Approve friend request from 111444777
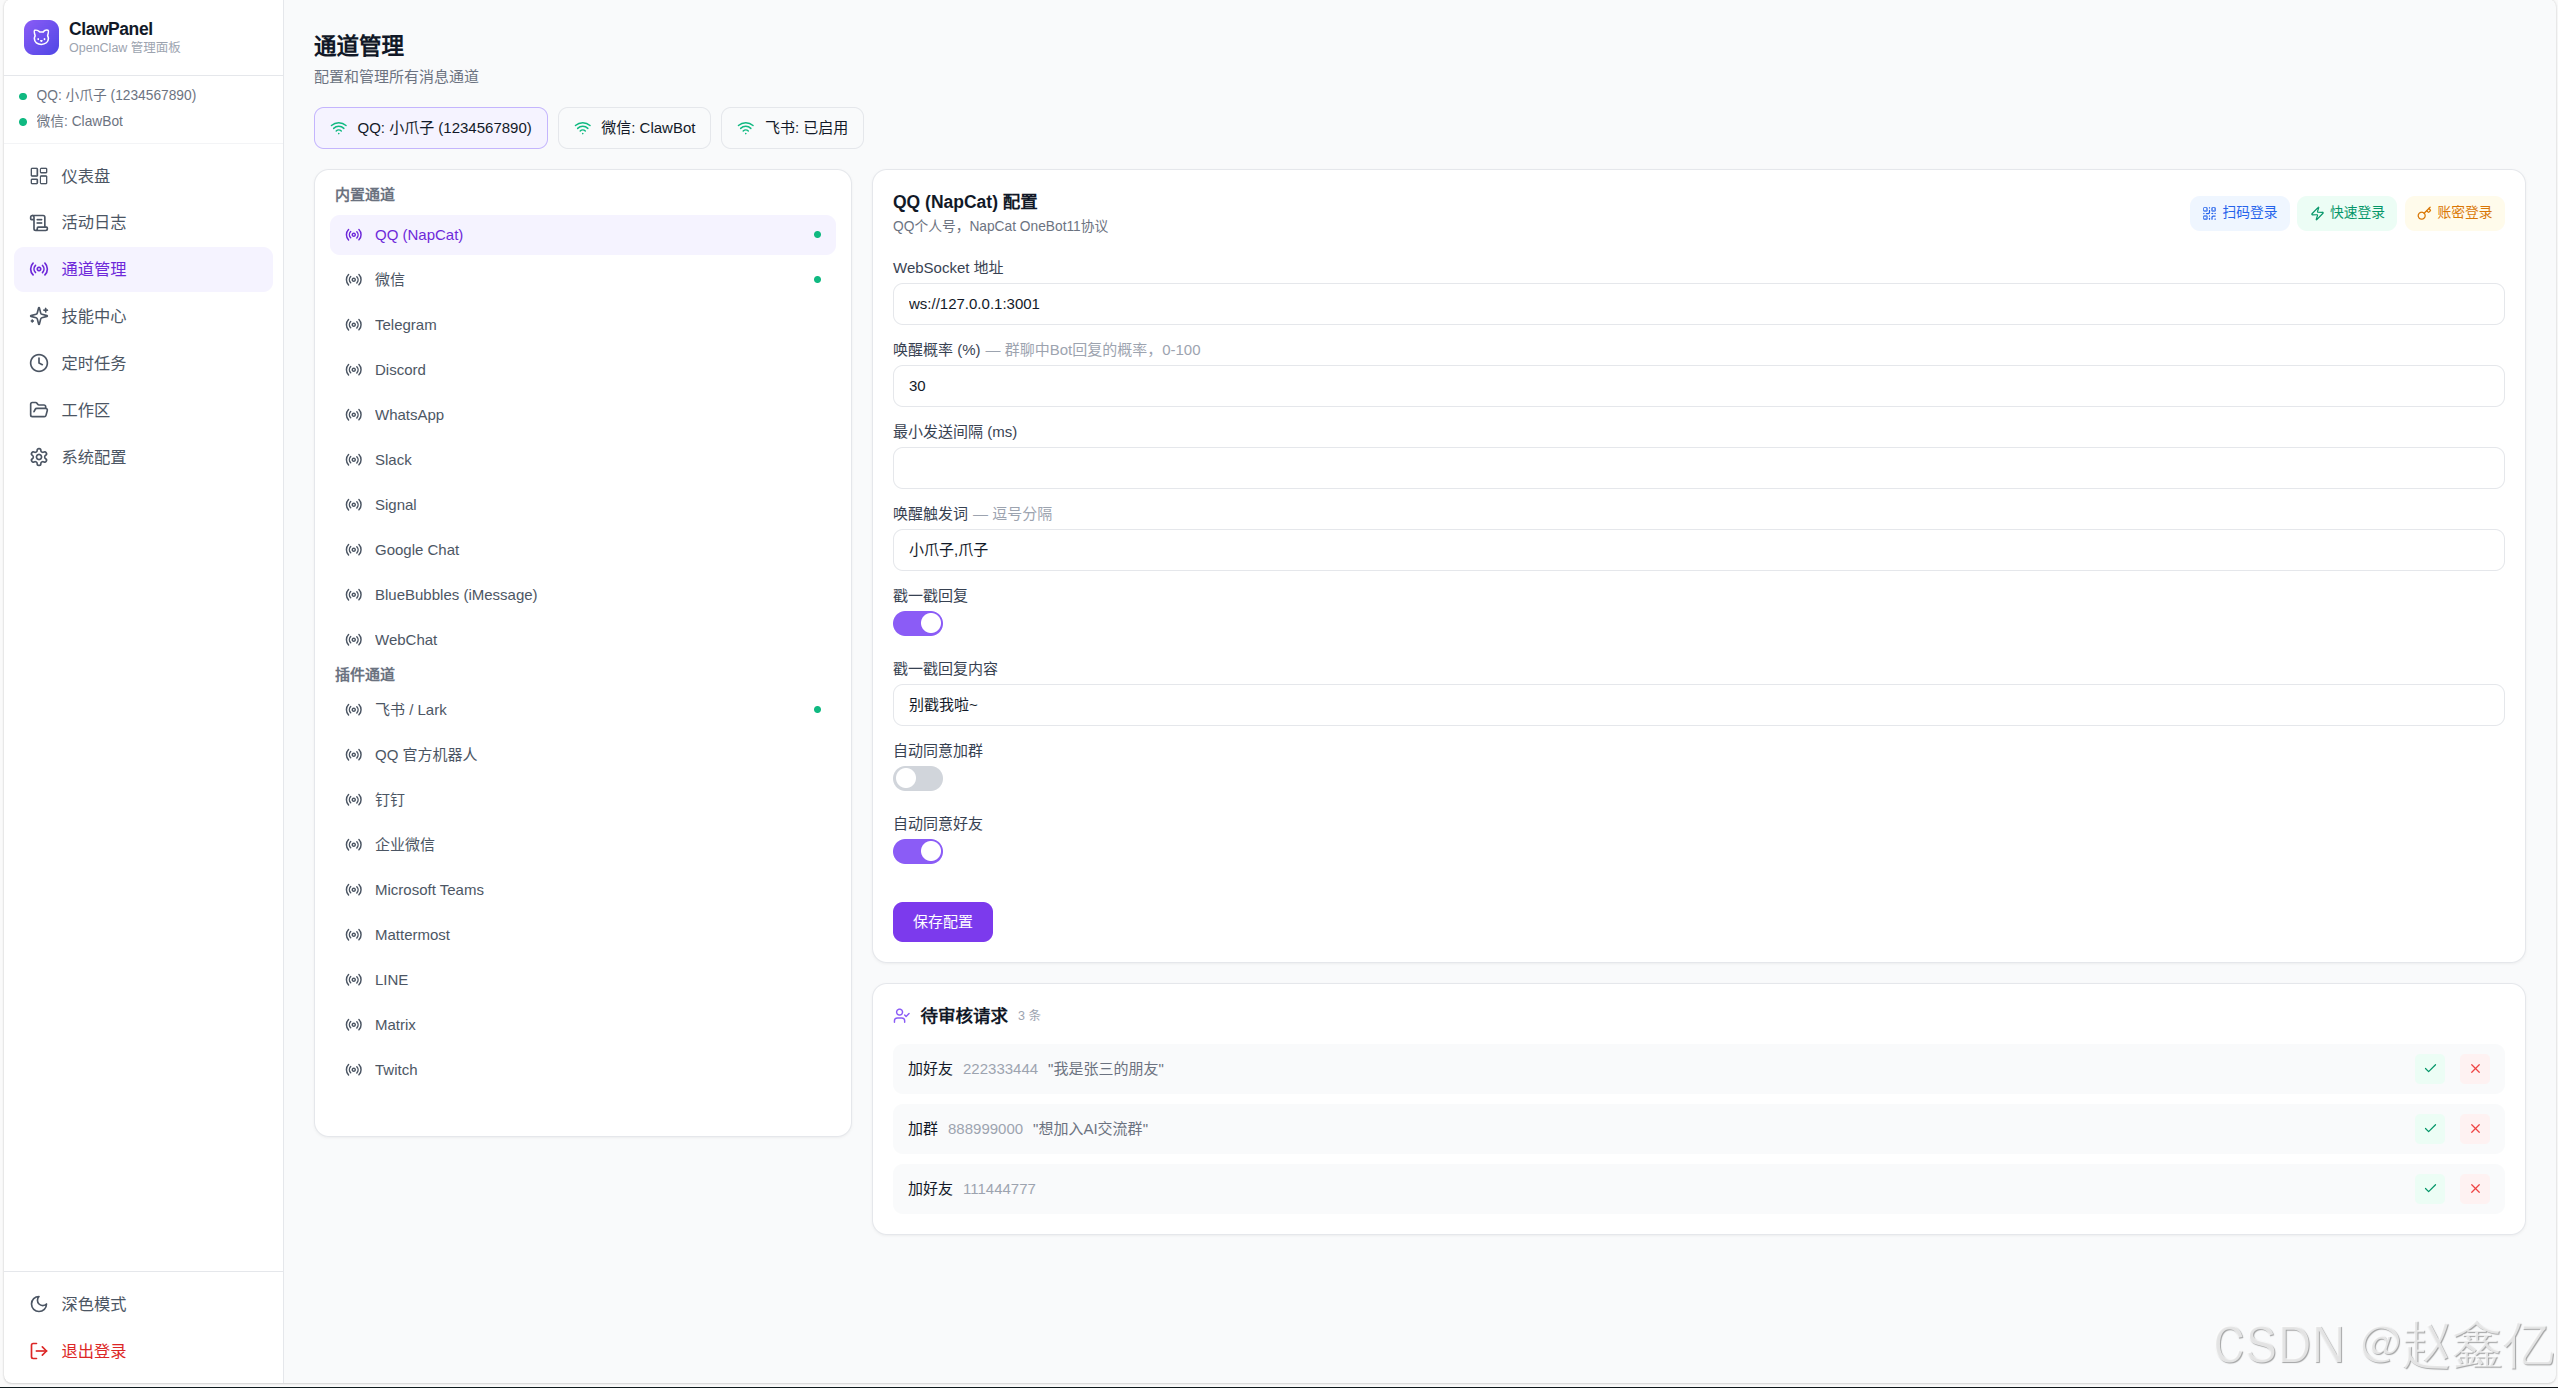The image size is (2558, 1388). [x=2430, y=1189]
